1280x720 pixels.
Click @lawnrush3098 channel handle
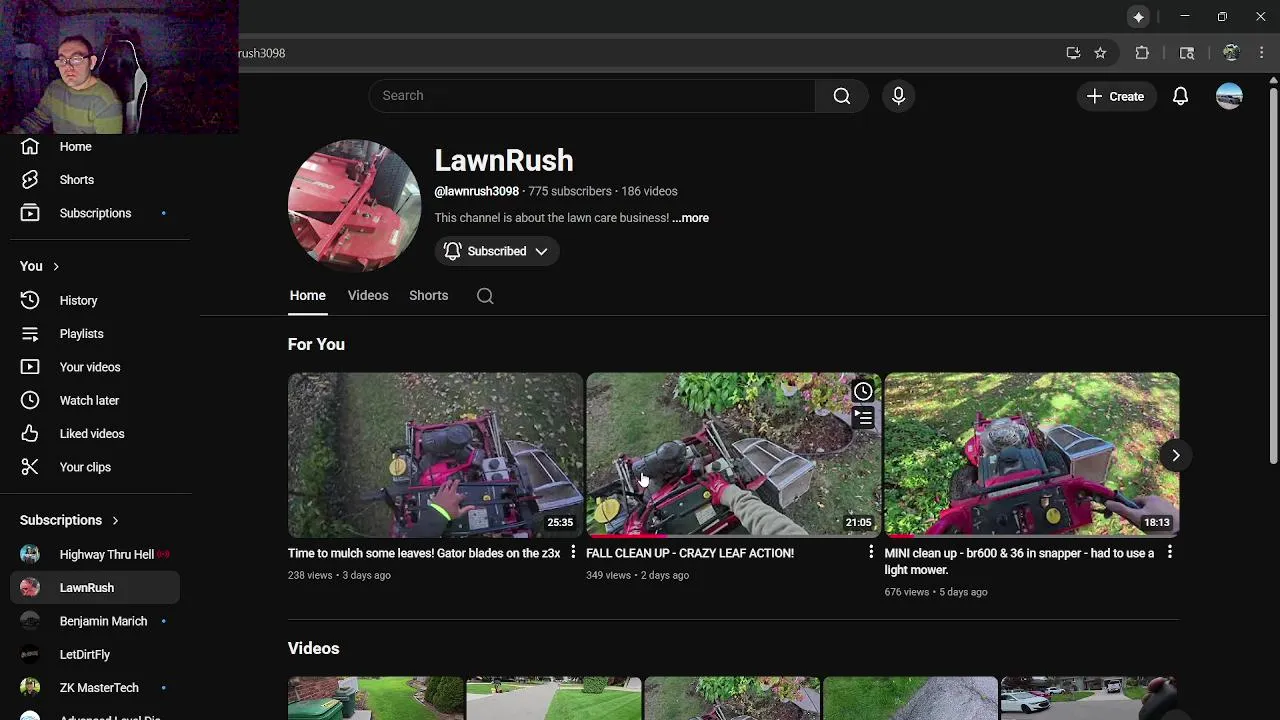click(x=476, y=191)
